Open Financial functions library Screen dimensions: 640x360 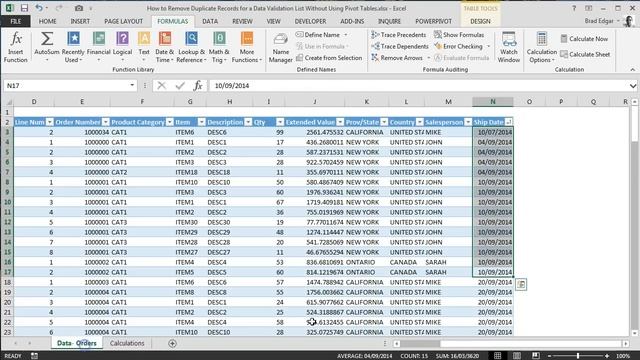coord(98,47)
